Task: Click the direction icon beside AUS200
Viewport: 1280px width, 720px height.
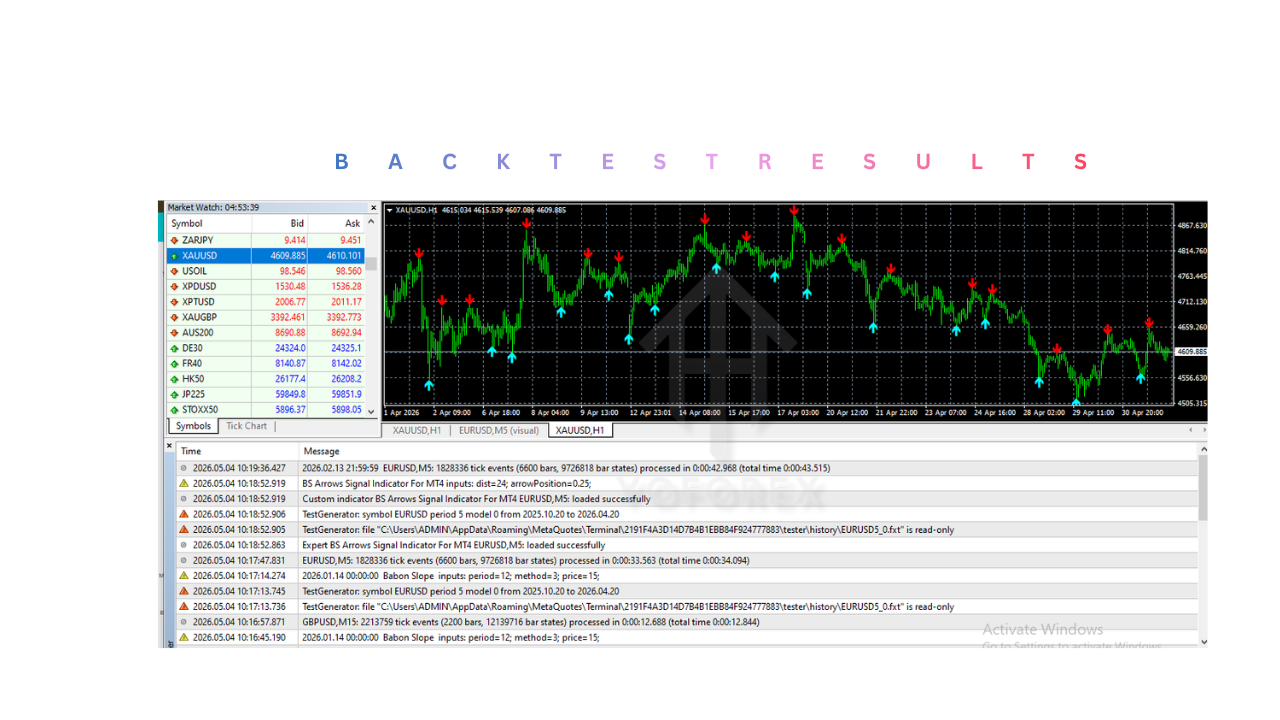Action: tap(174, 333)
